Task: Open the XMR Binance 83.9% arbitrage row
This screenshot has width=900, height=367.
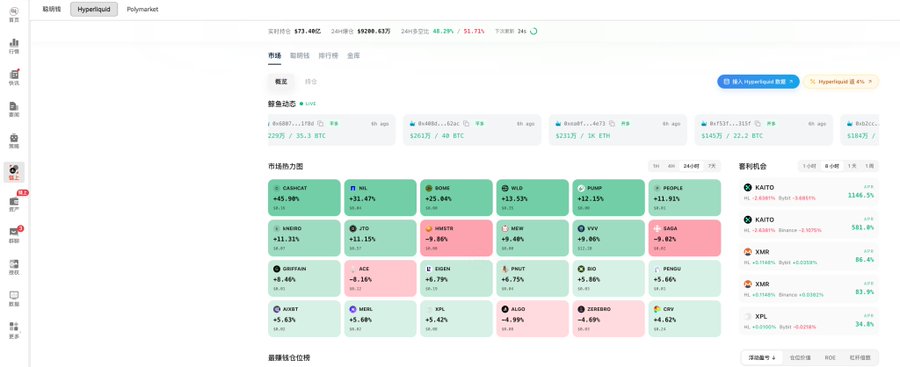Action: [x=809, y=288]
